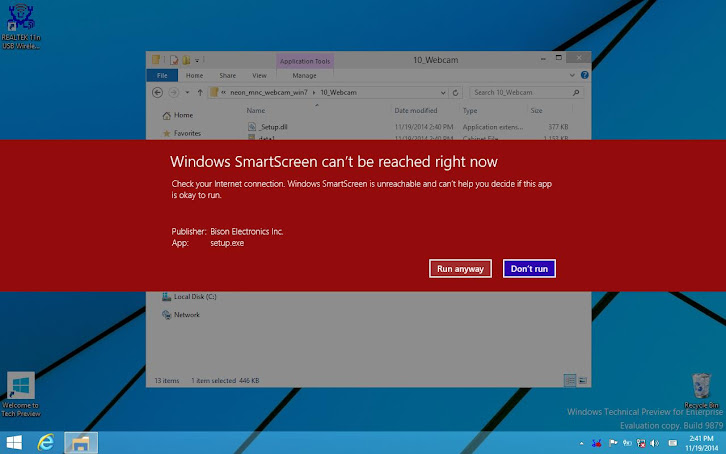
Task: Open the Share ribbon tab
Action: 227,75
